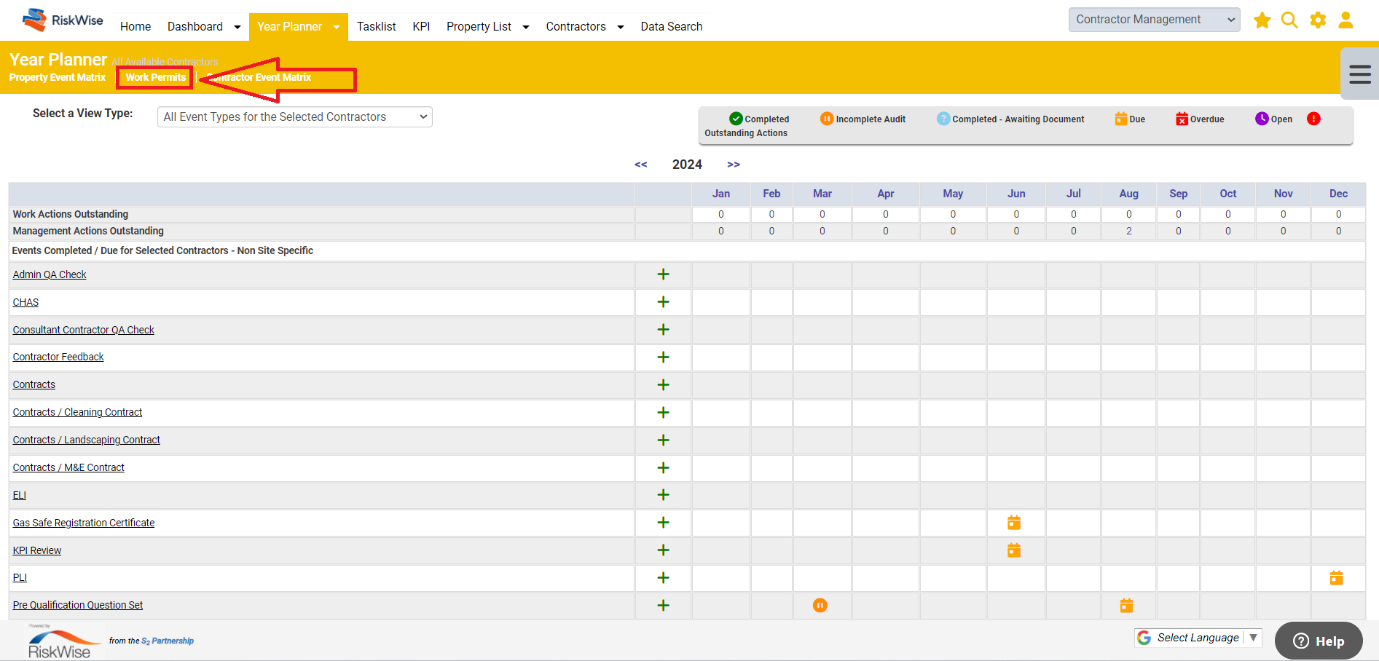Open the Contracts / Landscaping Contract link
Image resolution: width=1379 pixels, height=661 pixels.
pyautogui.click(x=86, y=440)
